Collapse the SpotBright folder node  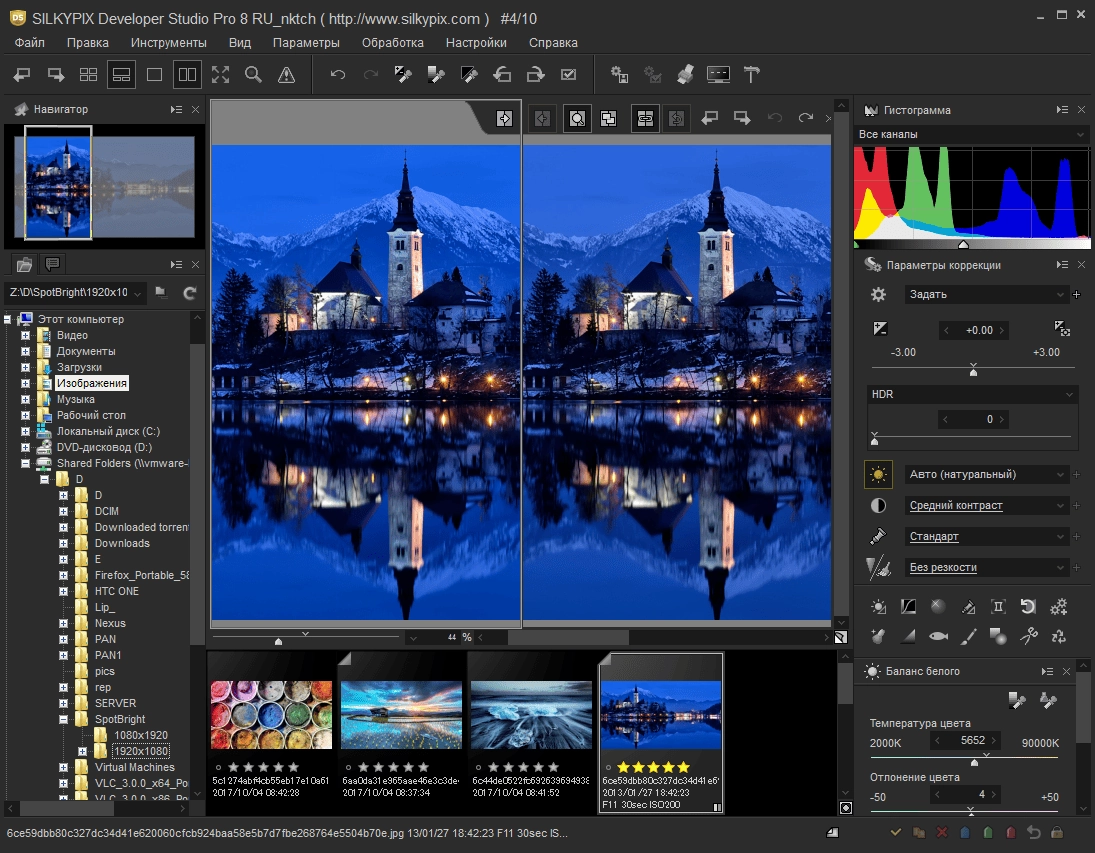point(64,719)
